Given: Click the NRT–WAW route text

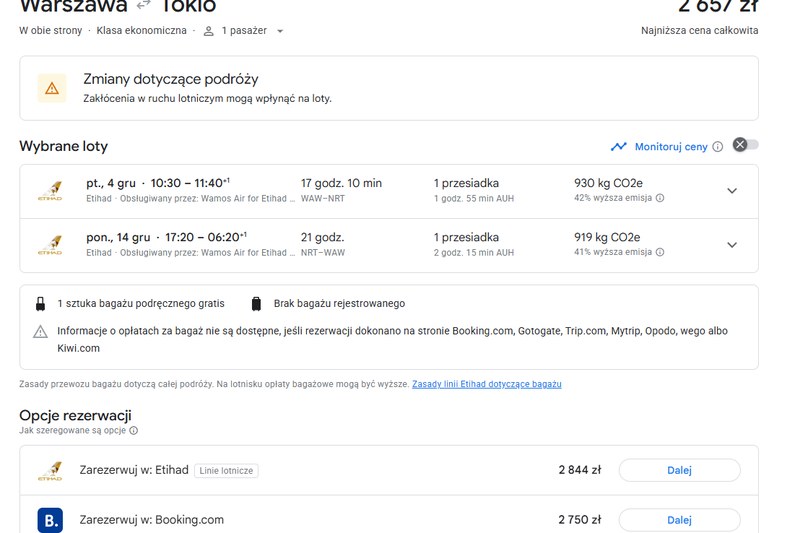Looking at the screenshot, I should (x=323, y=252).
